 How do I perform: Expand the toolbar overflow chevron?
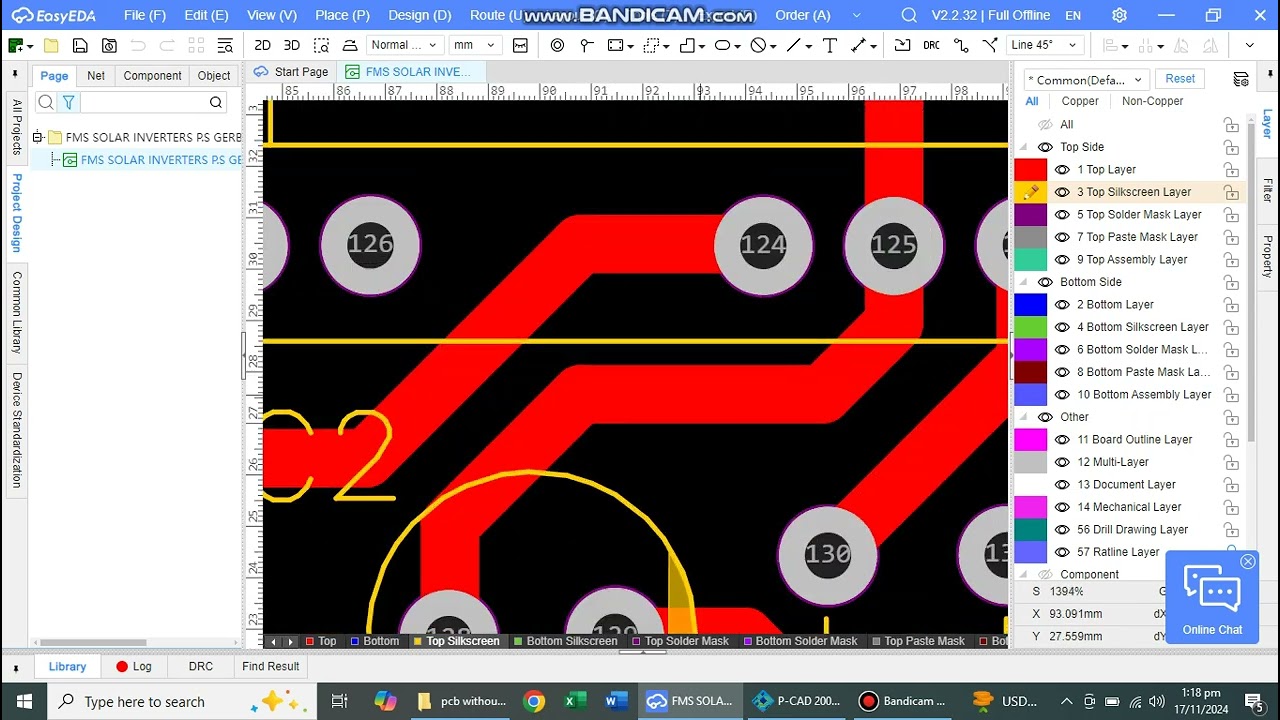1249,45
